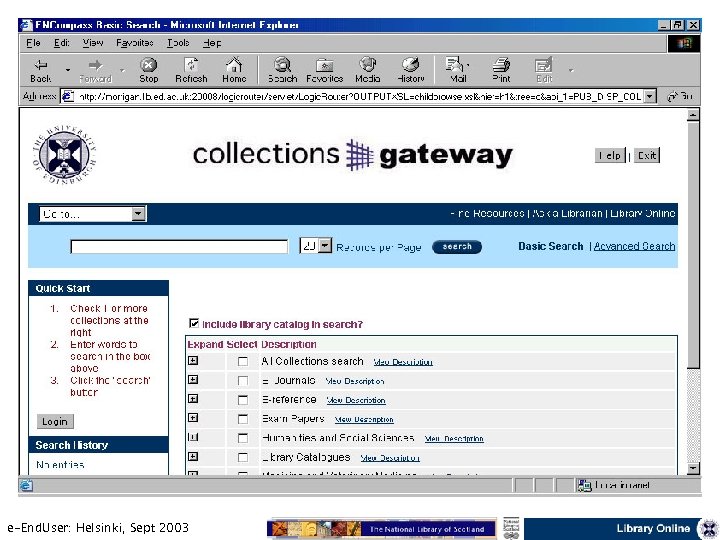Click the Refresh toolbar icon
Viewport: 720px width, 540px height.
click(x=191, y=70)
